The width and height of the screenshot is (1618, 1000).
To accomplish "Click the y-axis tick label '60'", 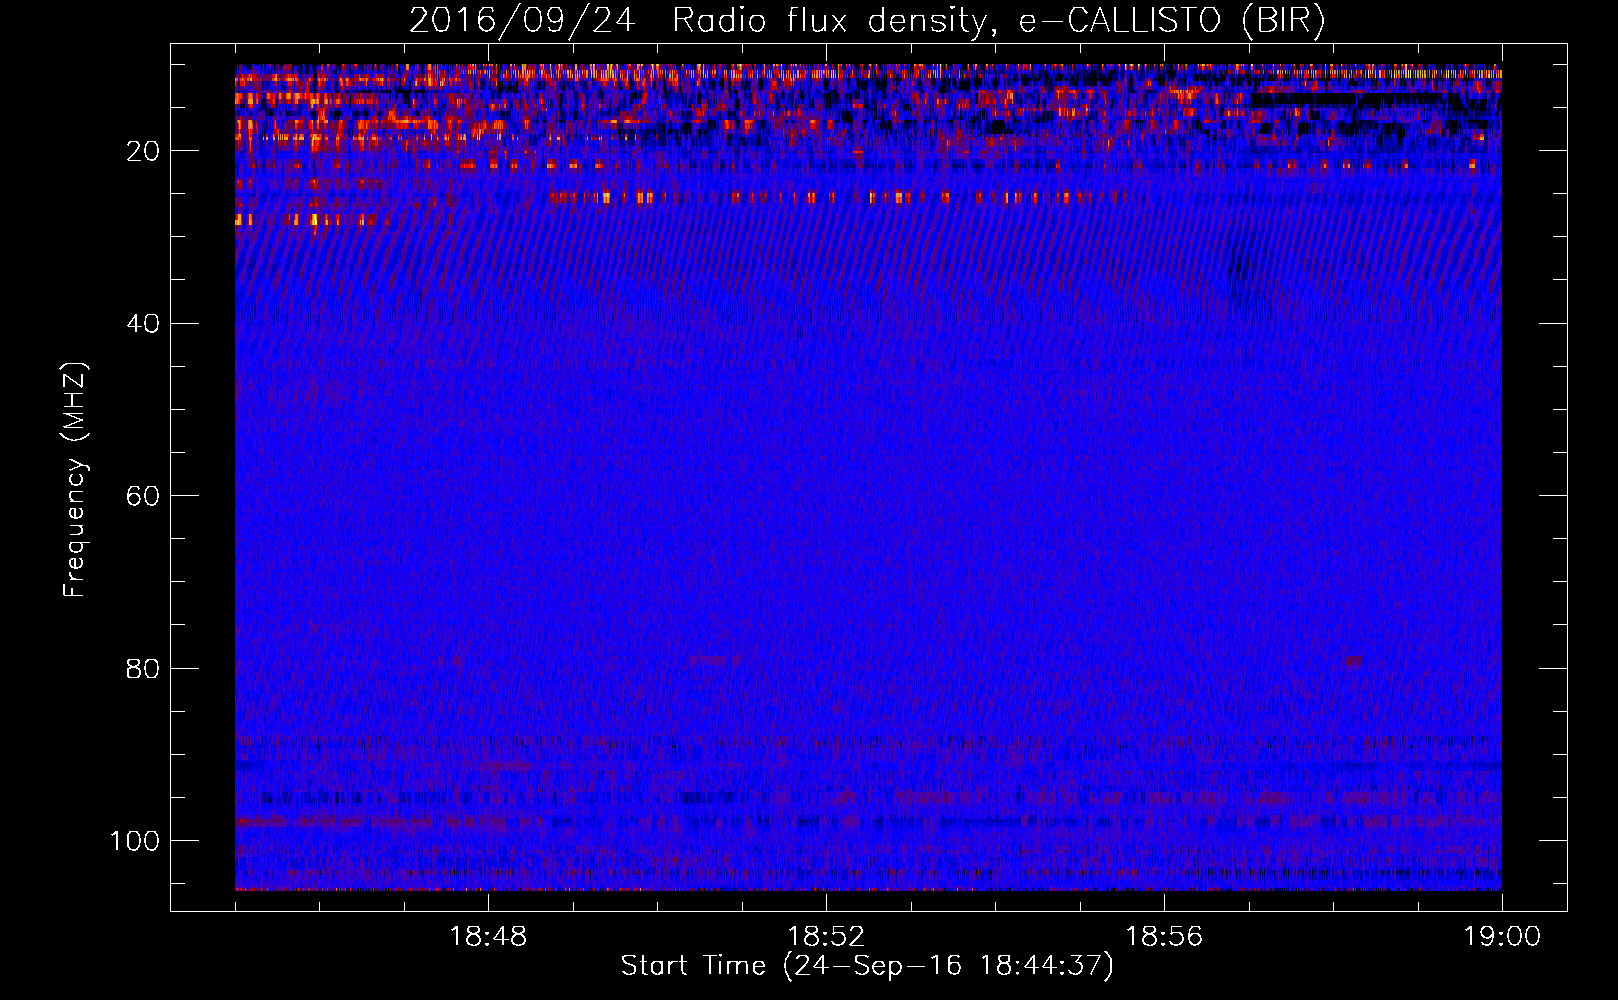I will 144,496.
